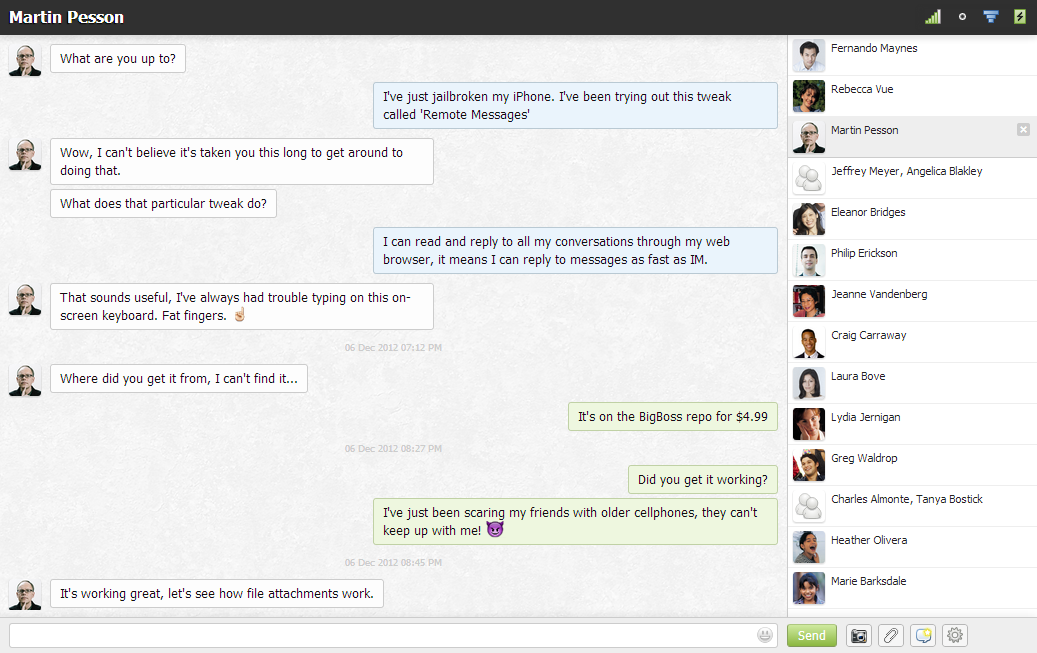
Task: Open conversation with Fernando Maynes
Action: click(873, 49)
